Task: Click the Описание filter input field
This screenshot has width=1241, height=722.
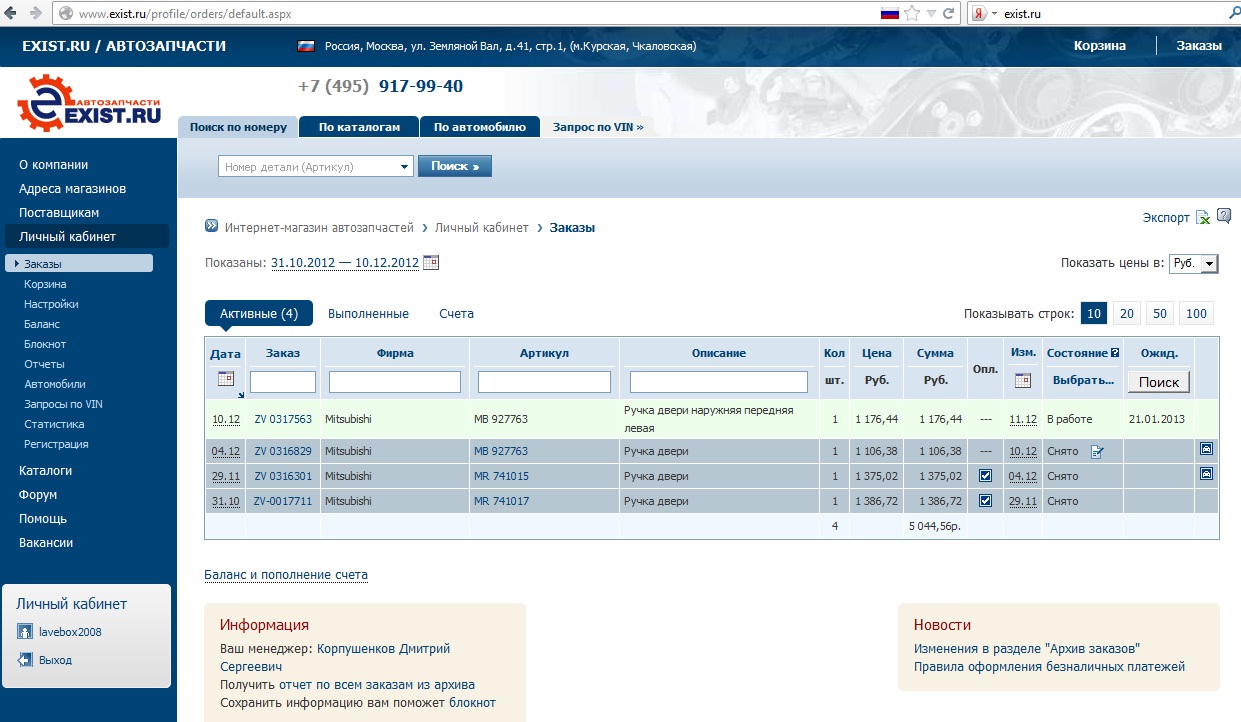Action: 719,382
